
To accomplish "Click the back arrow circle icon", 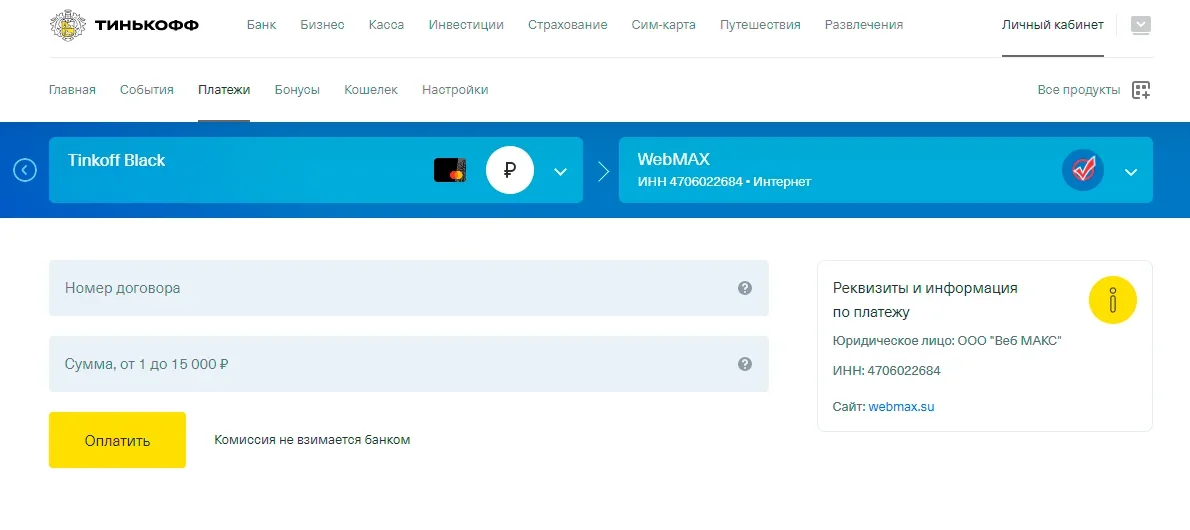I will (x=25, y=170).
